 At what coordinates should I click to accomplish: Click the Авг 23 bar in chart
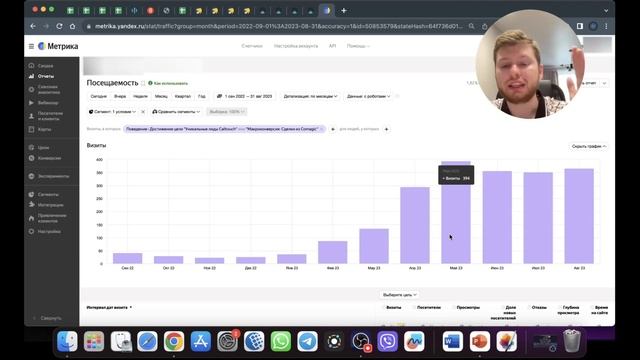579,216
